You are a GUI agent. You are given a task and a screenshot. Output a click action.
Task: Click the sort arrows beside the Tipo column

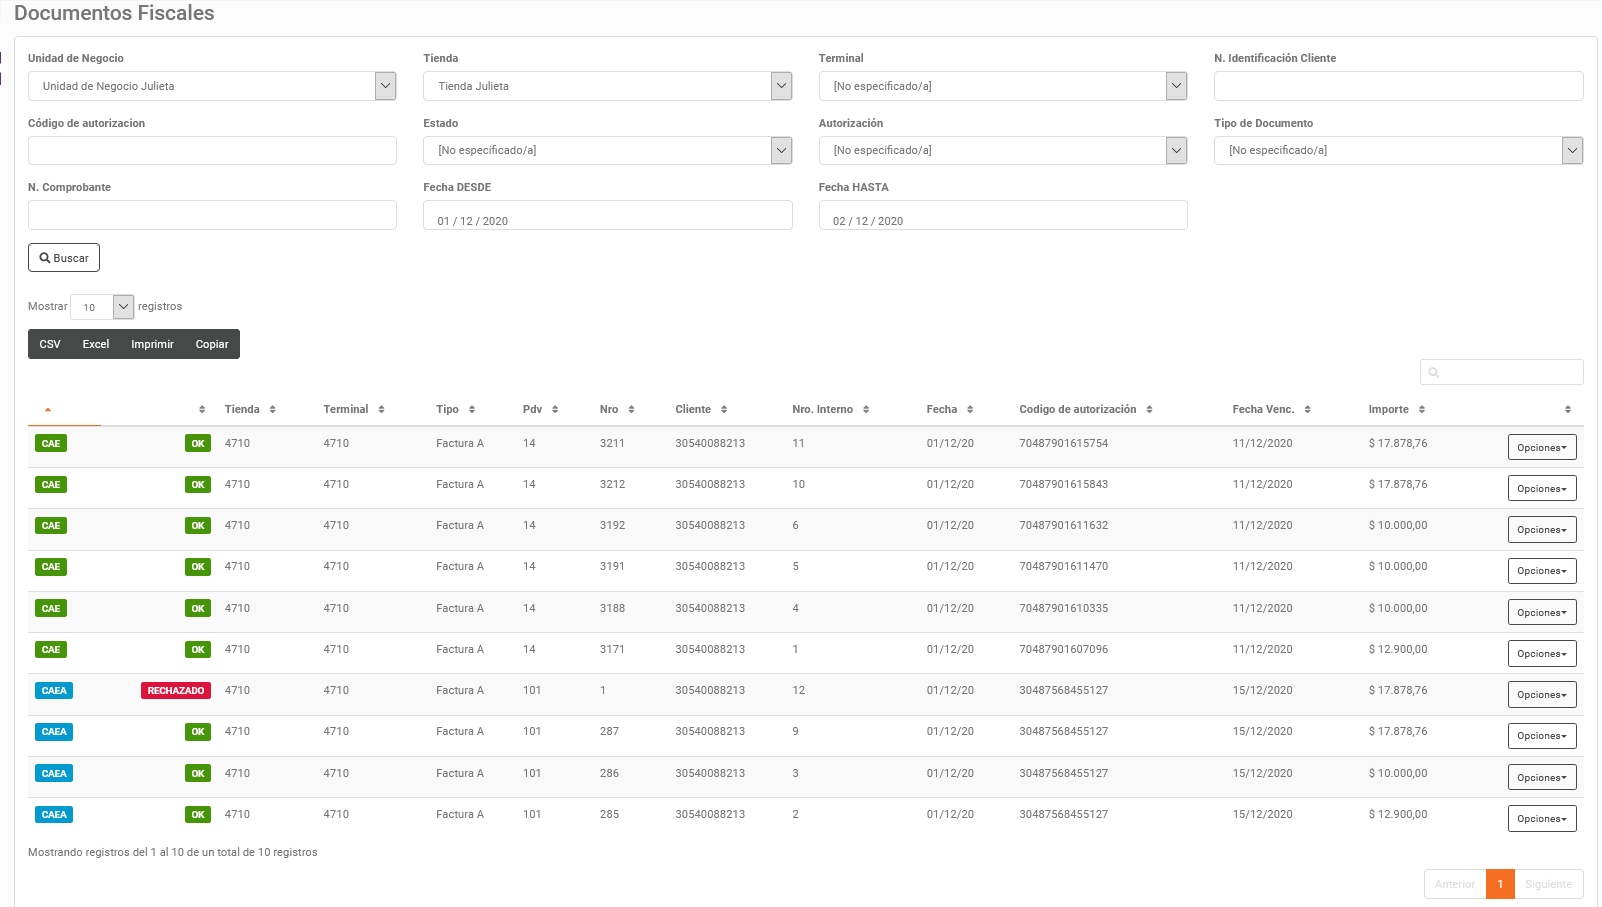[472, 410]
